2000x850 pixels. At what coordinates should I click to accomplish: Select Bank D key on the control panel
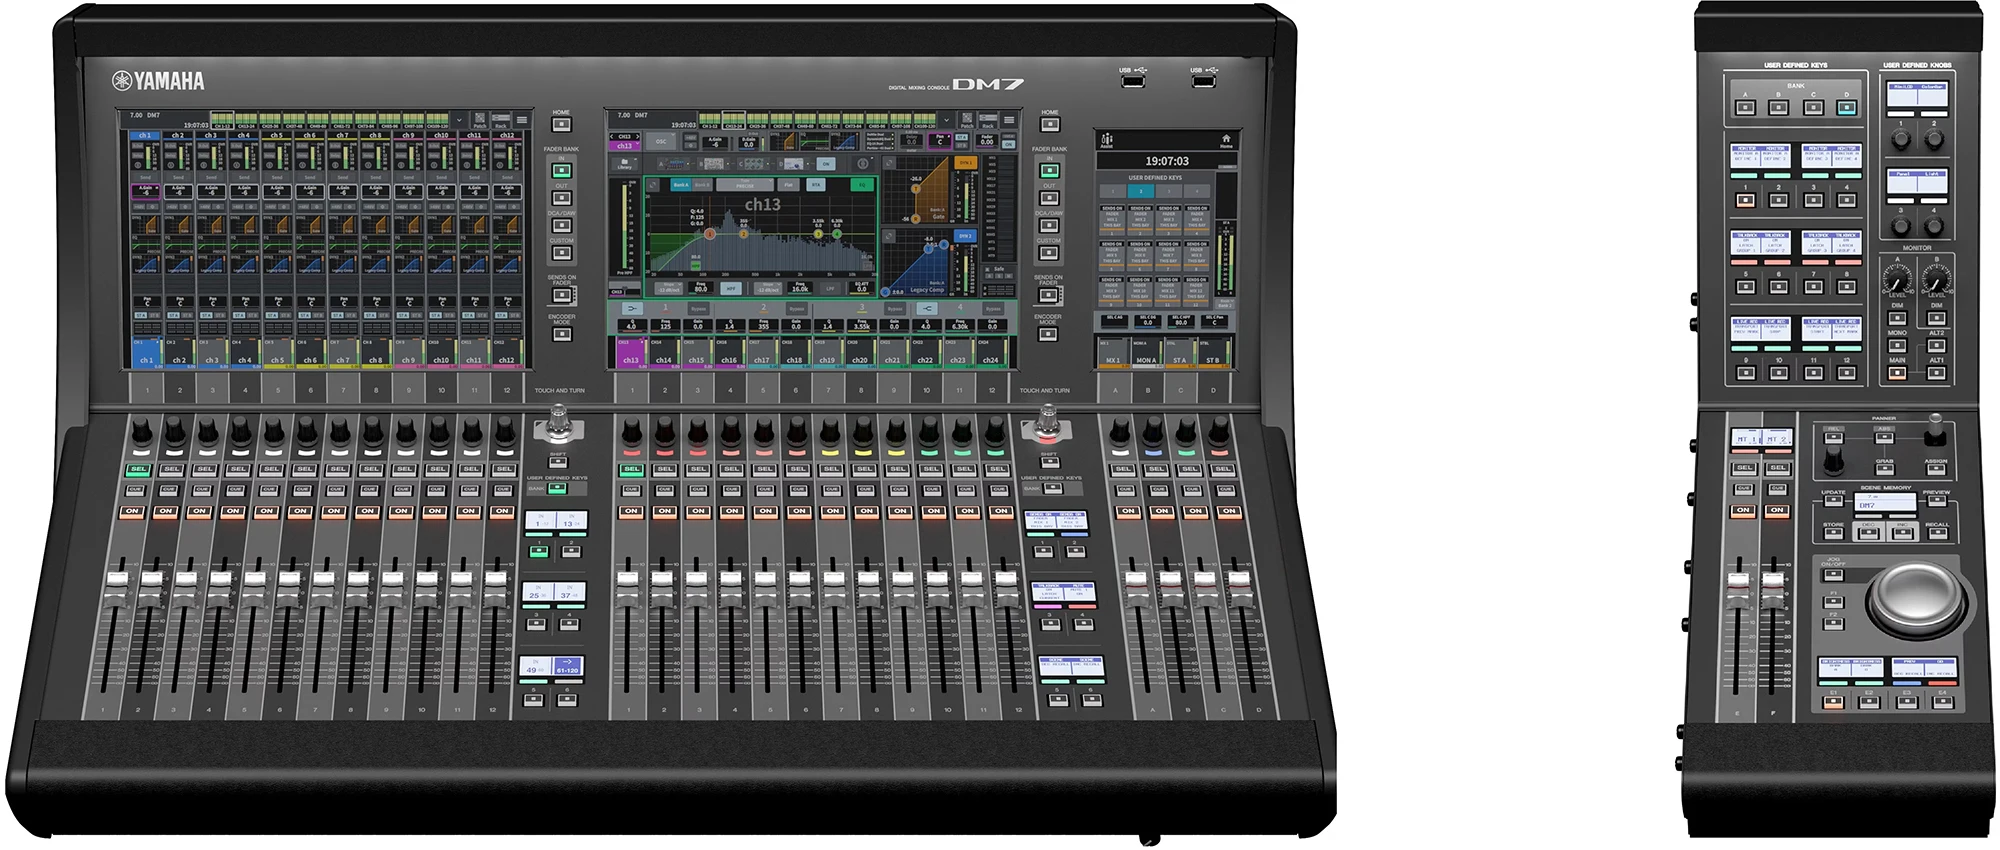1847,108
